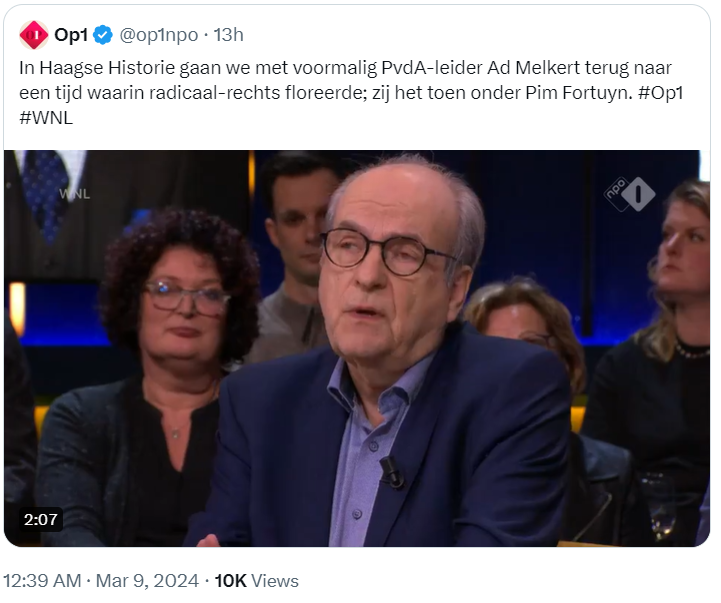The image size is (721, 603).
Task: Click the blue verified badge
Action: pyautogui.click(x=103, y=35)
